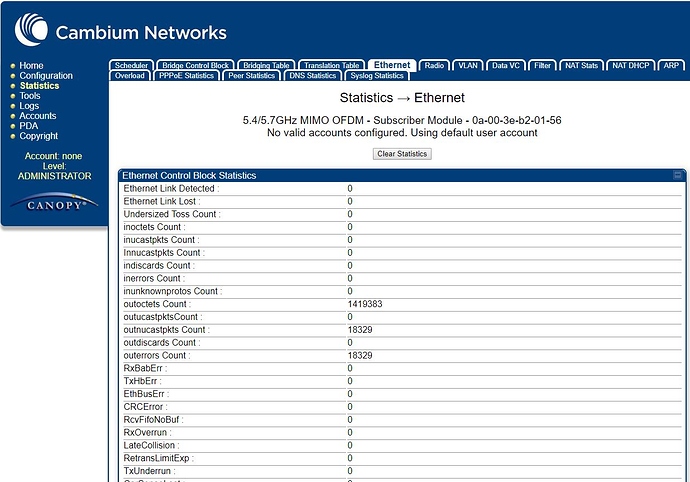Click the EthBusErr label
Screen dimensions: 690x482
(146, 394)
